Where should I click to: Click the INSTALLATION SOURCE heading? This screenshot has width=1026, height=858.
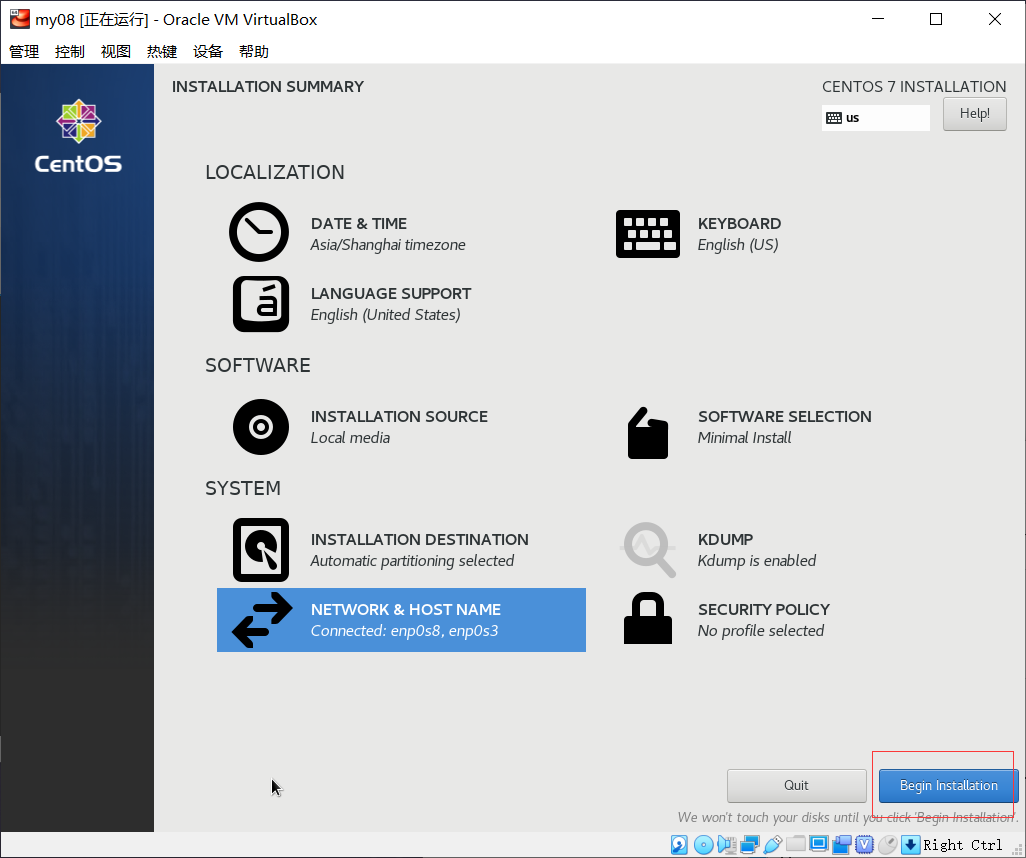[x=399, y=417]
